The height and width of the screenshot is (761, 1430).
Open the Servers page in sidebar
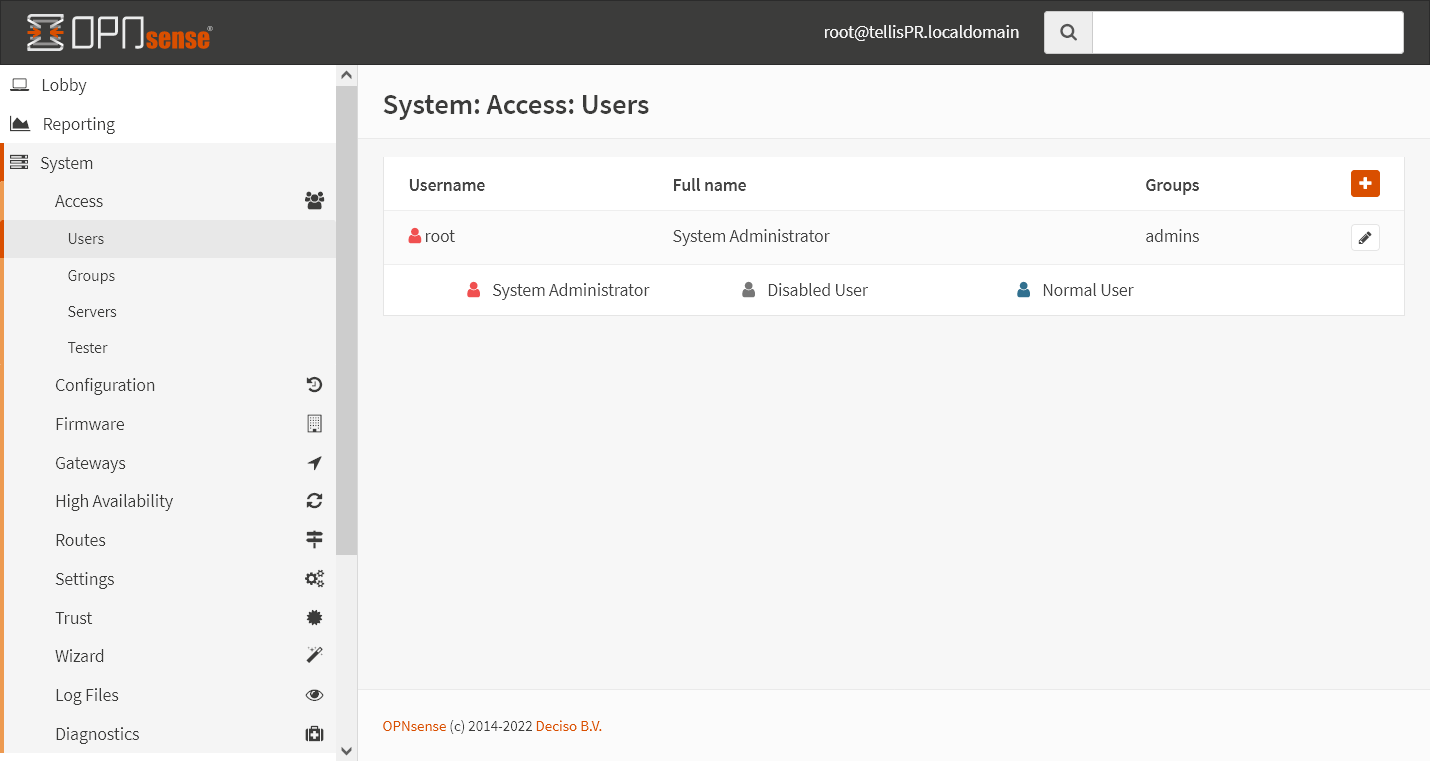pyautogui.click(x=92, y=311)
